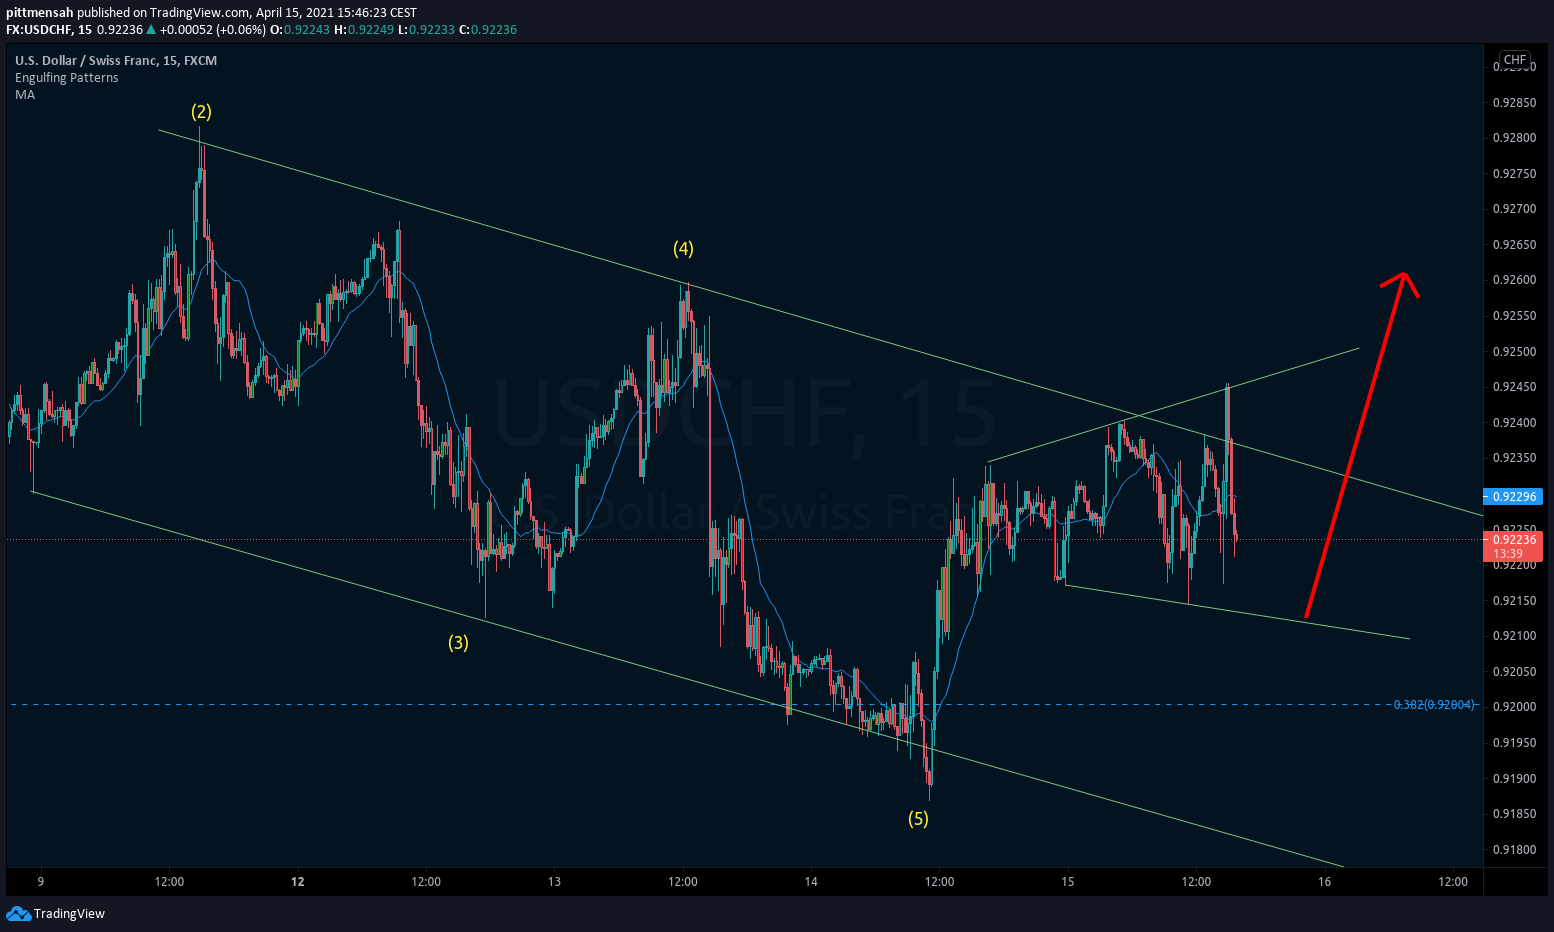This screenshot has height=932, width=1554.
Task: Click the 0.92850 price axis label
Action: (1514, 103)
